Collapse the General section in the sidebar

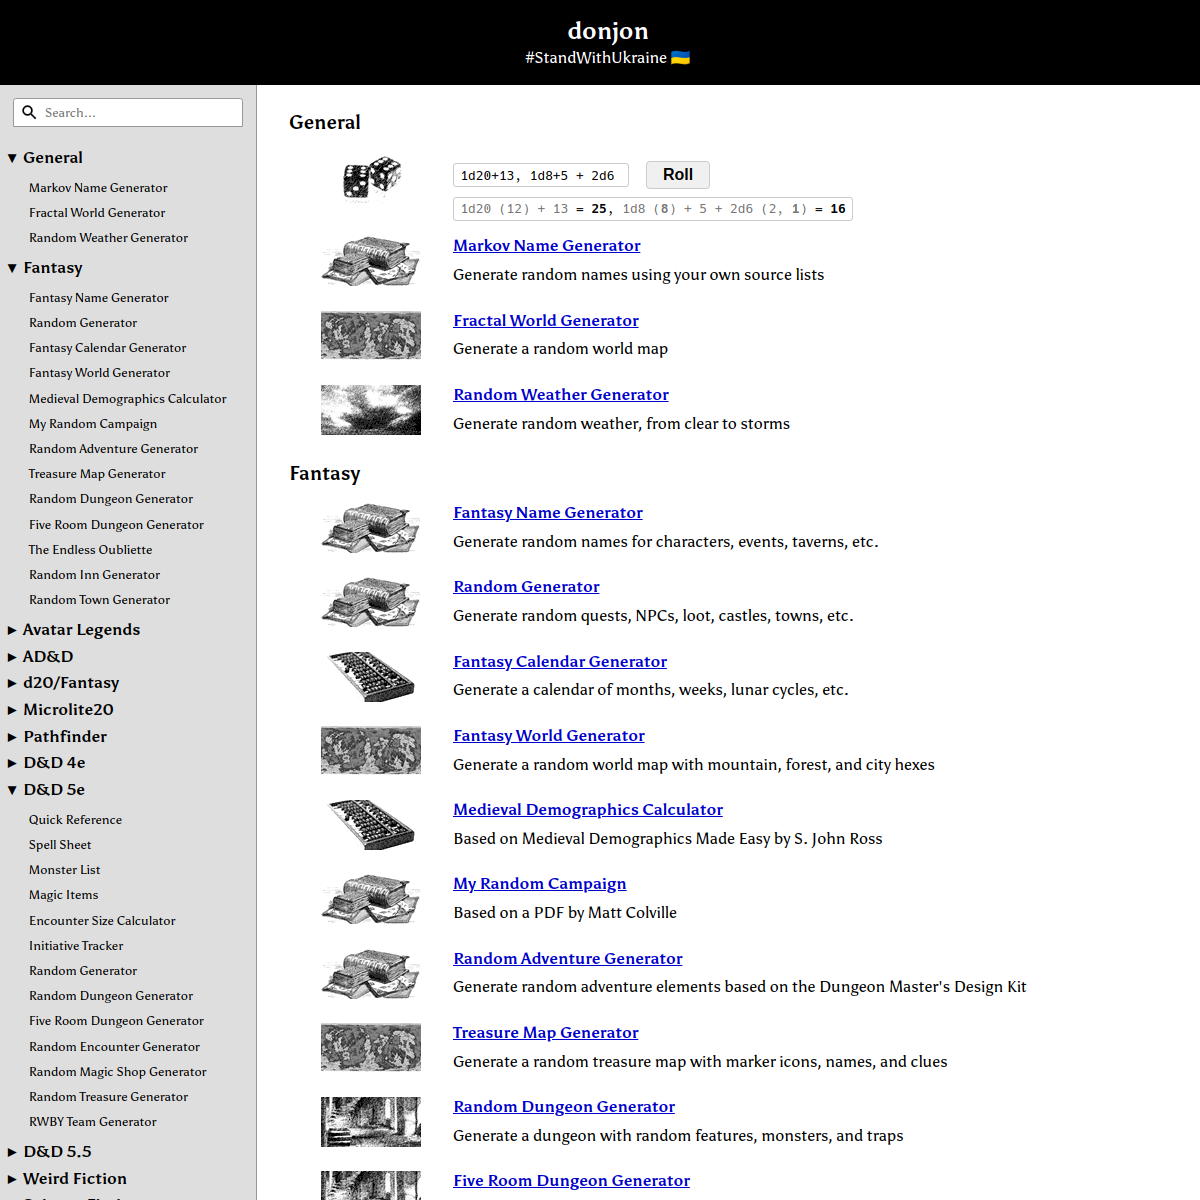[x=12, y=158]
